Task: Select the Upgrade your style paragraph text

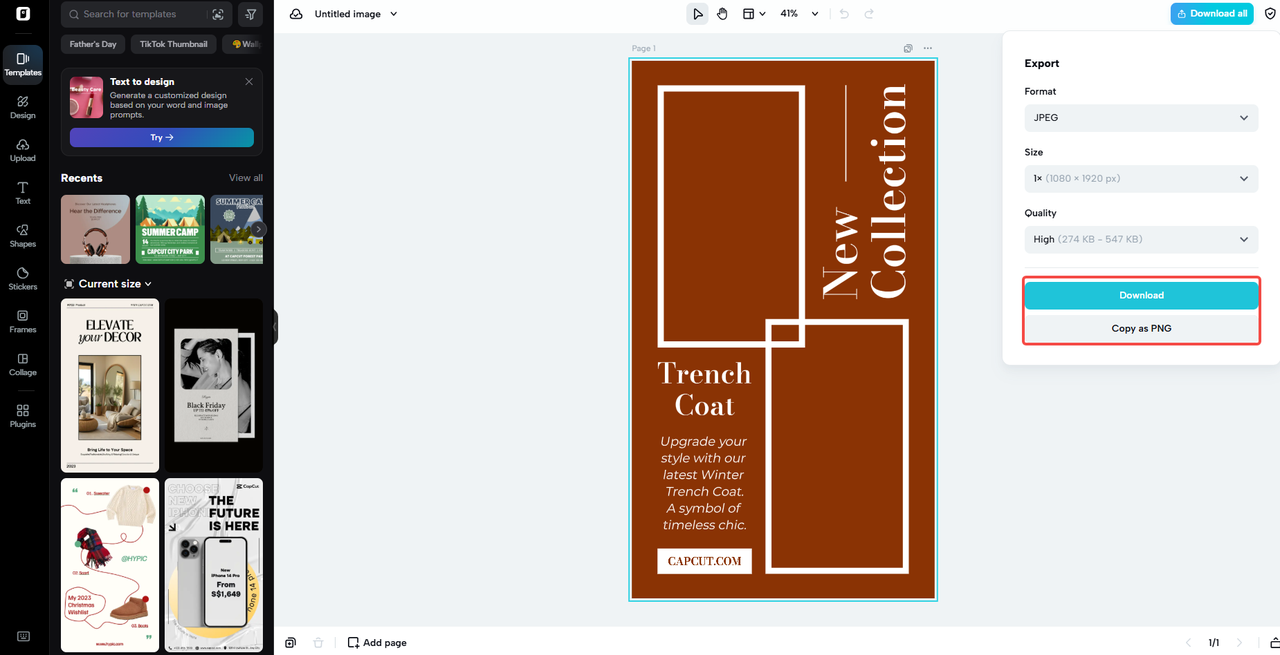Action: pos(704,483)
